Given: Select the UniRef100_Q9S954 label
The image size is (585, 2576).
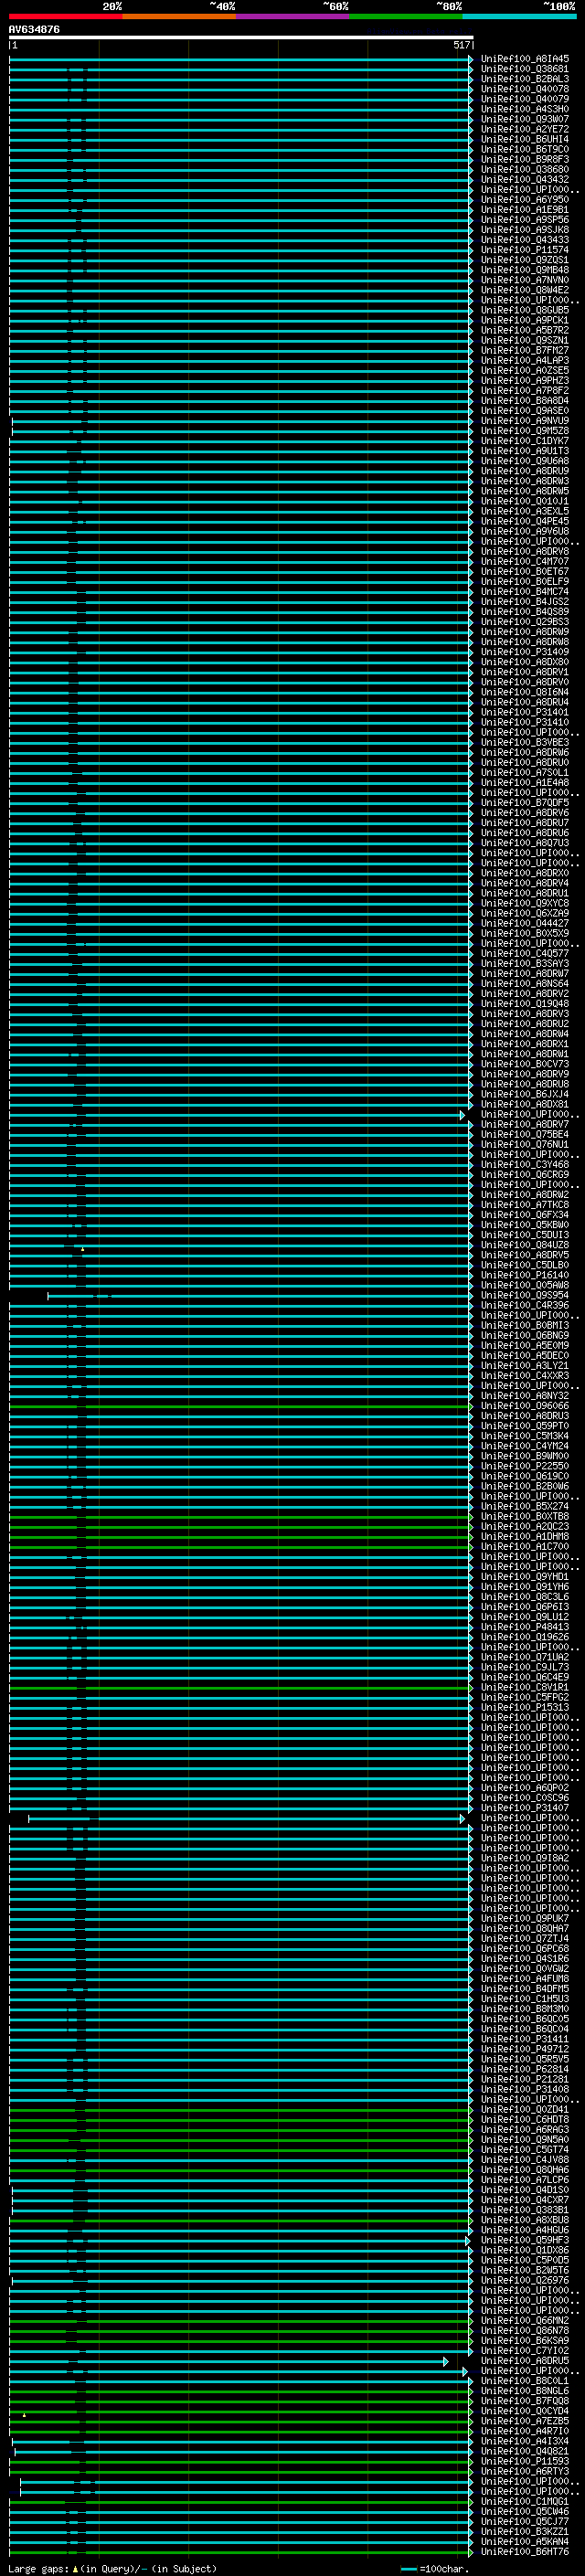Looking at the screenshot, I should pos(525,1295).
